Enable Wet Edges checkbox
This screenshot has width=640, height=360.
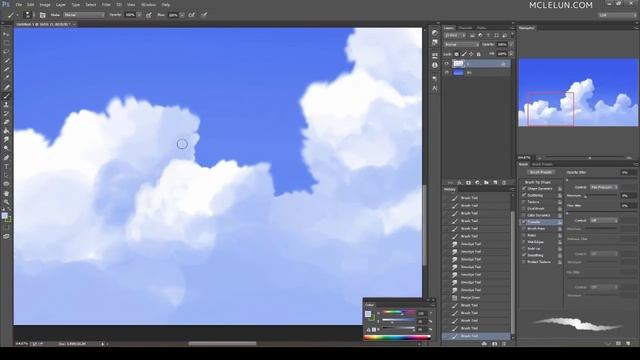tap(524, 242)
